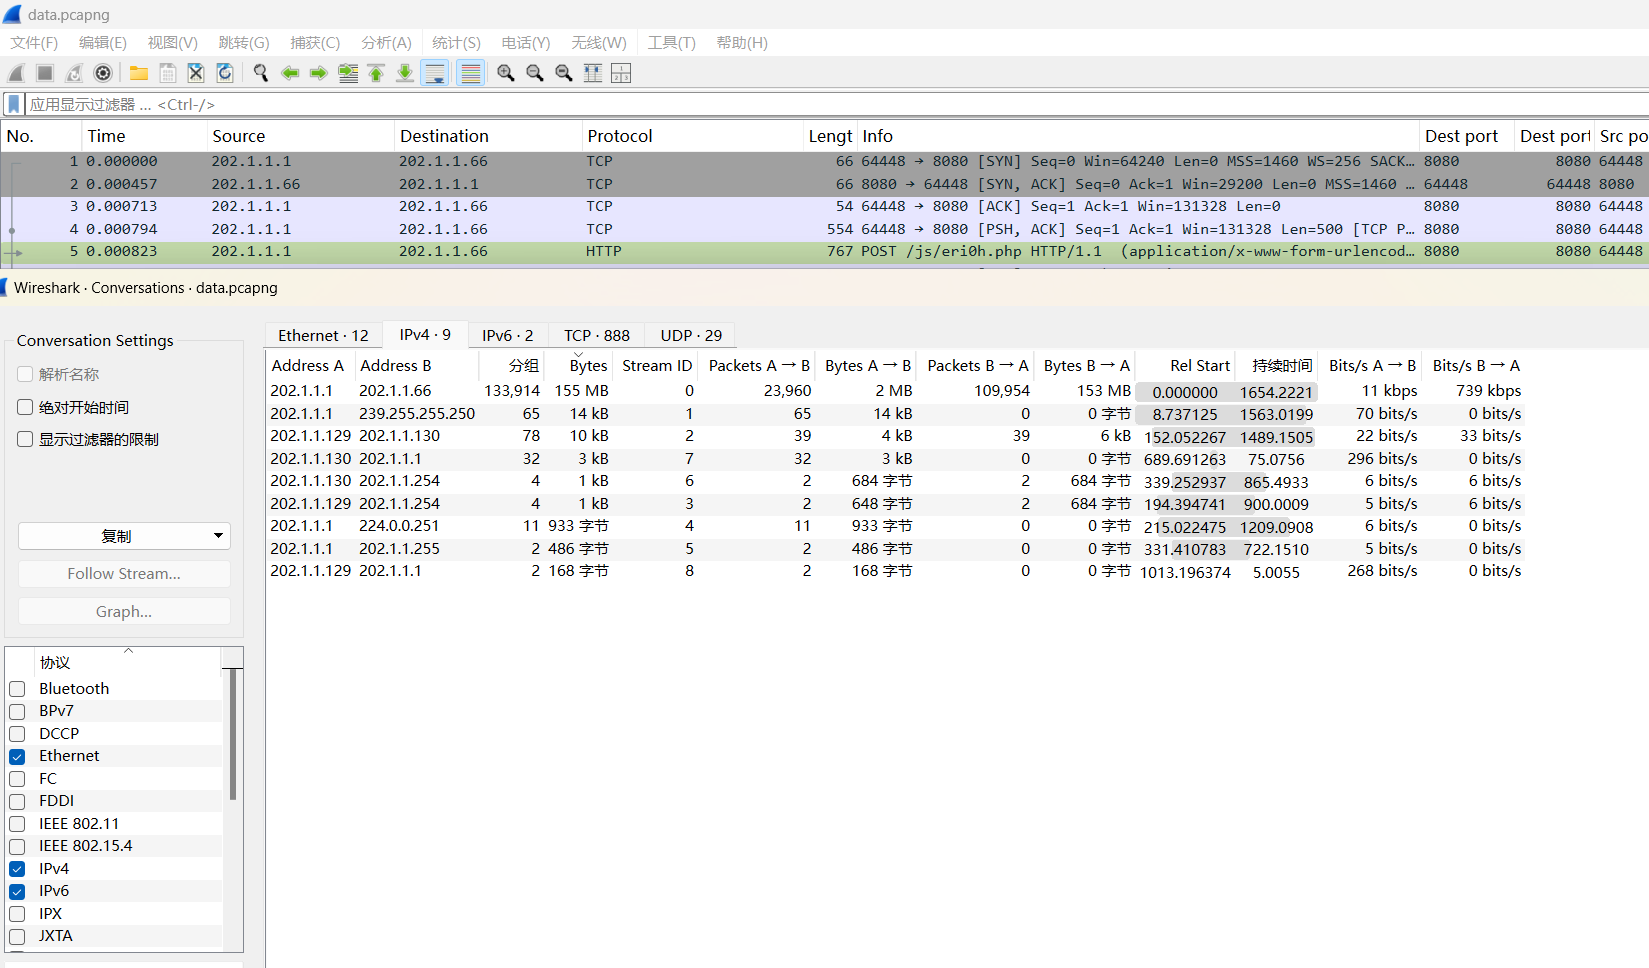Toggle auto-scroll during live capture
The height and width of the screenshot is (968, 1649).
(x=435, y=73)
